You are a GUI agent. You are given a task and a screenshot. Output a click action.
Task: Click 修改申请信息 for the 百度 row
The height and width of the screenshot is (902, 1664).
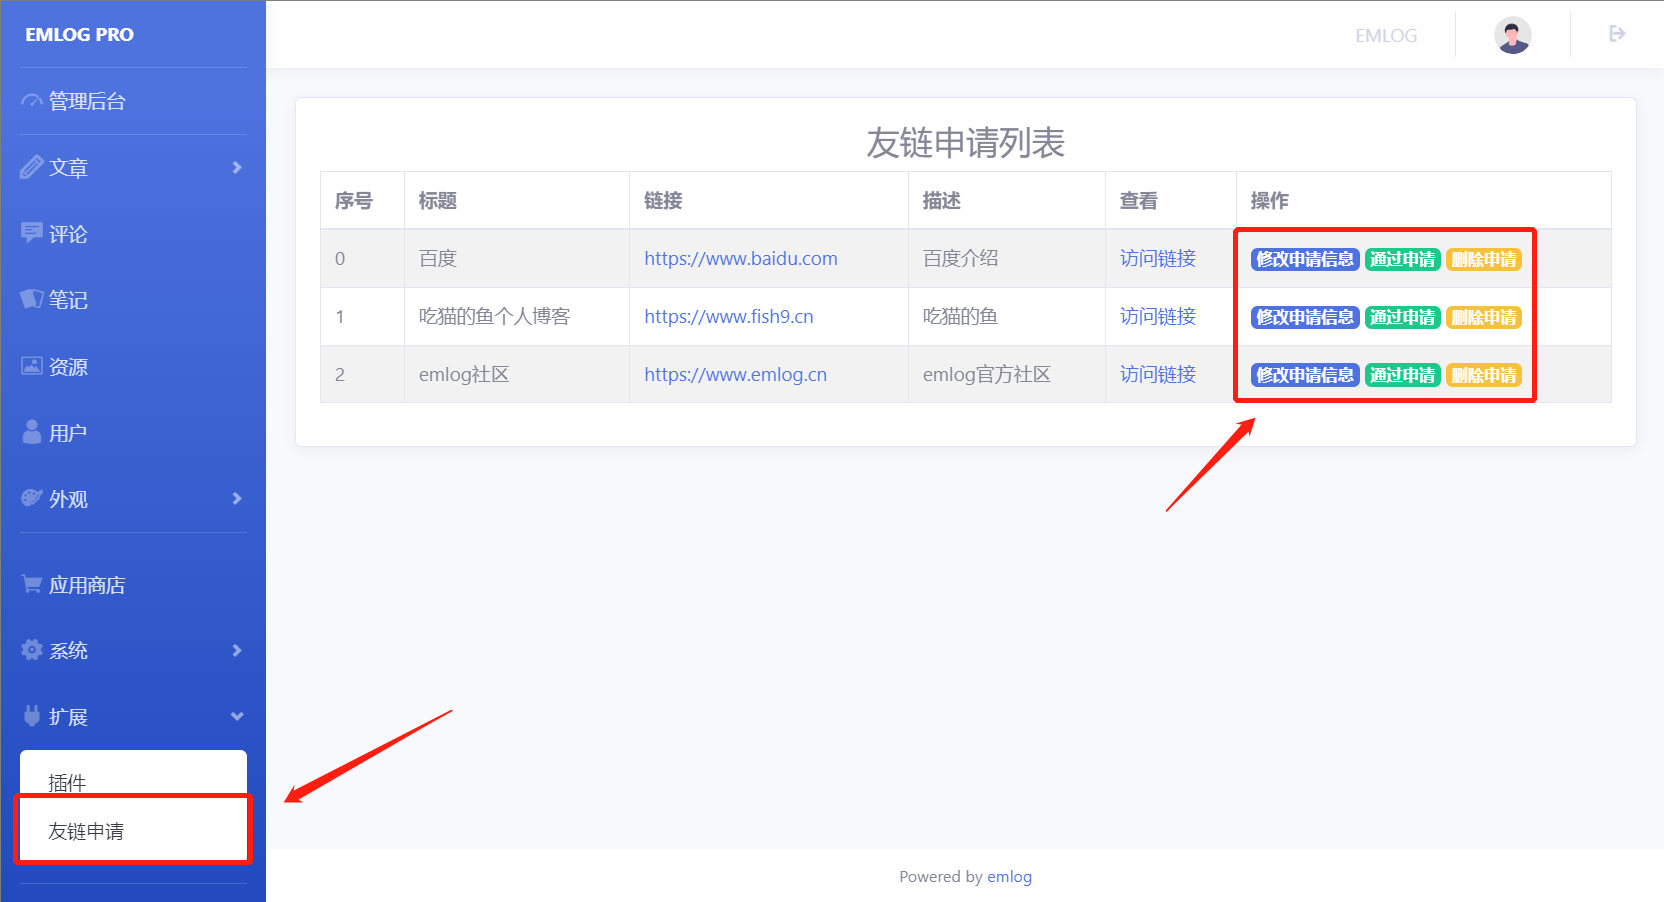(x=1305, y=259)
